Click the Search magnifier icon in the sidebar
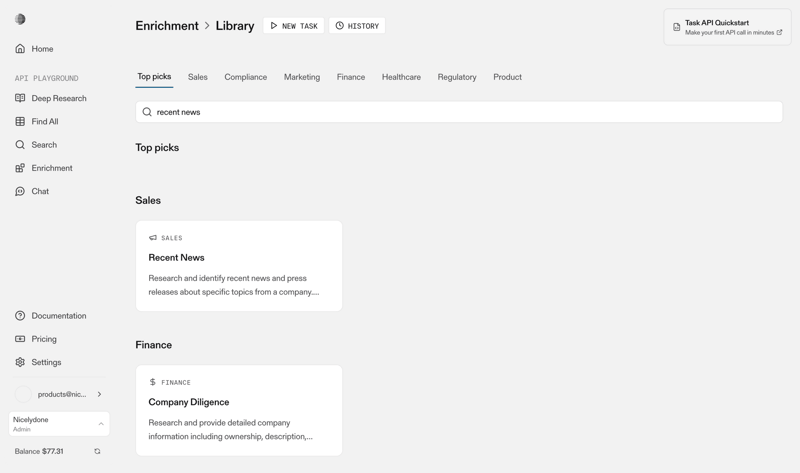Viewport: 800px width, 473px height. [20, 144]
